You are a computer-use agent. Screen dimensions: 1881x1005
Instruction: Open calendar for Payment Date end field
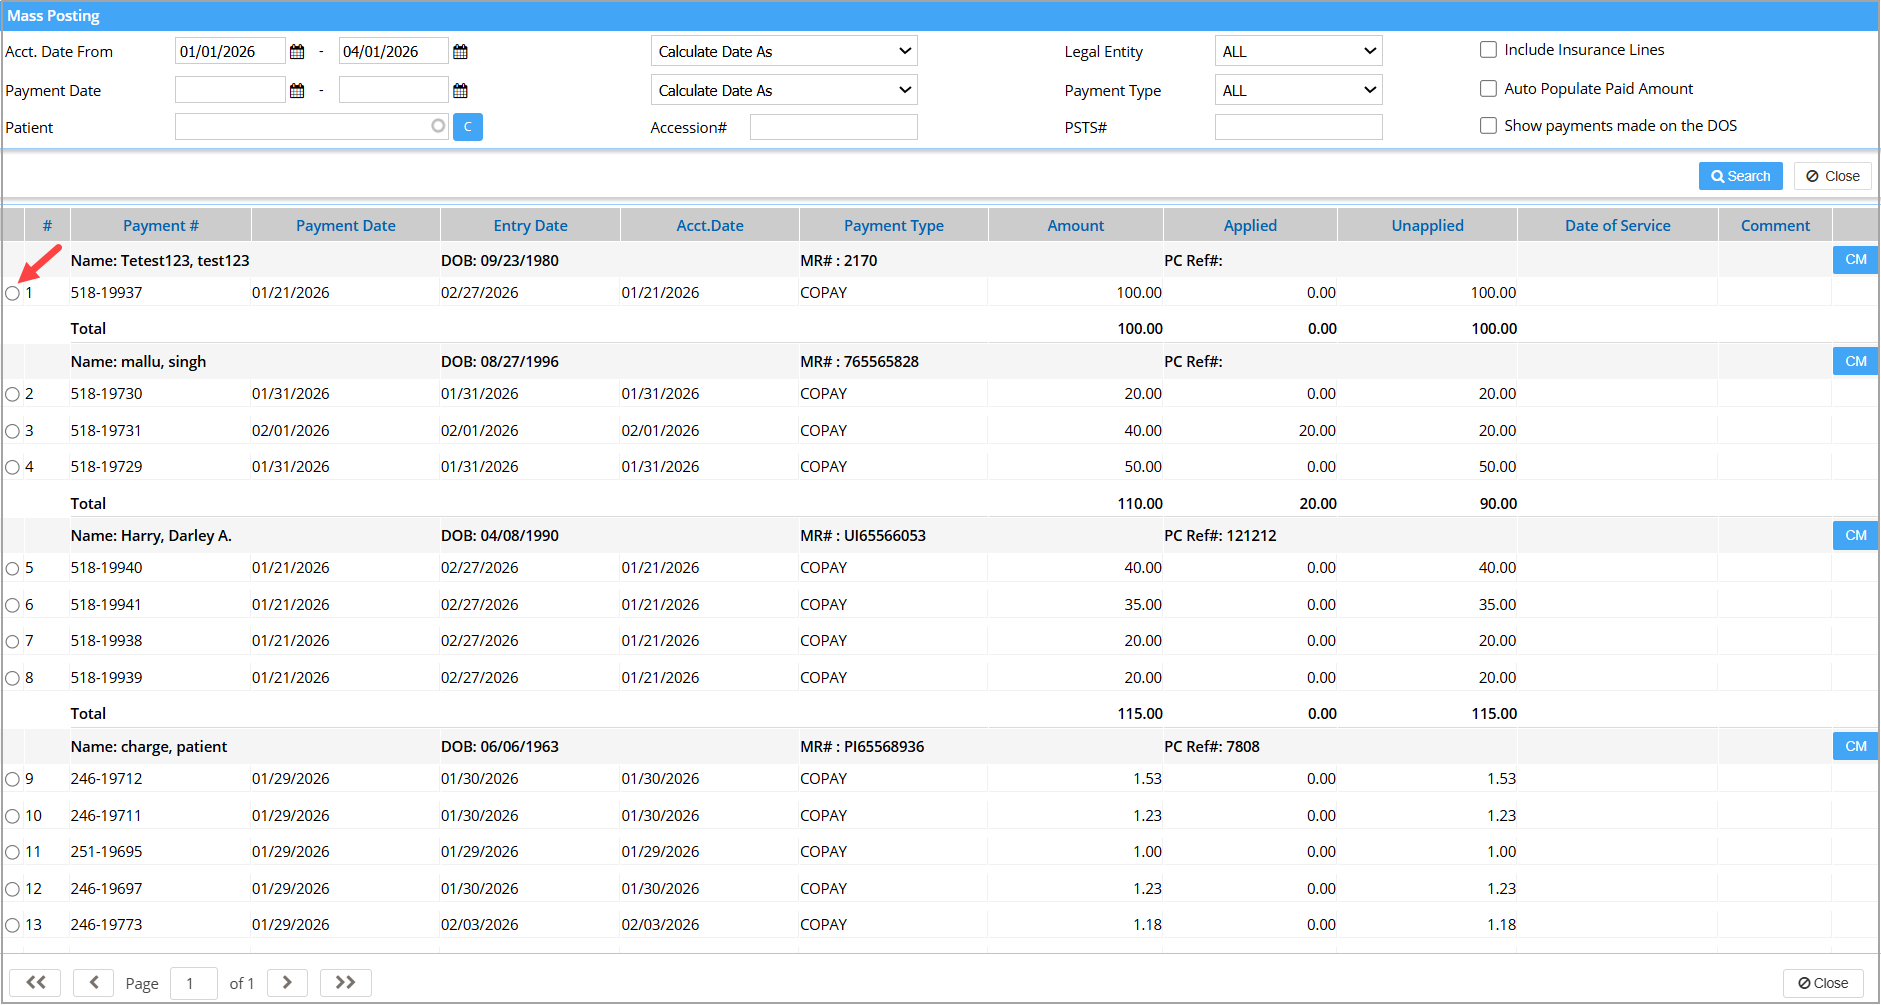click(460, 91)
